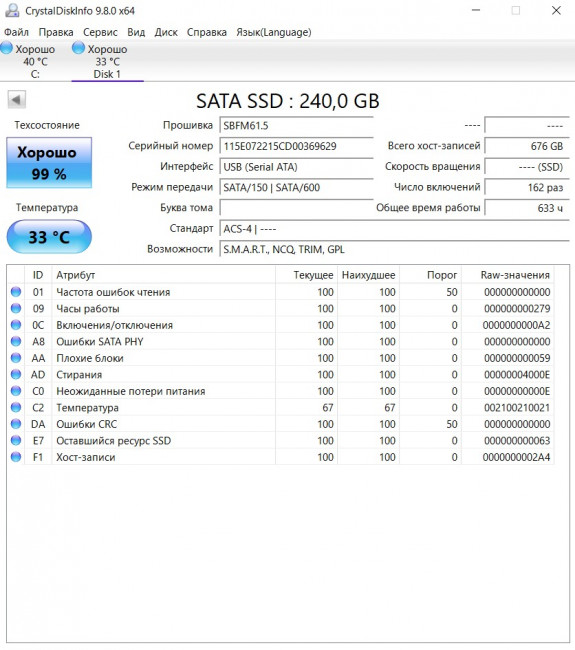Click the blue health orb of C: drive
575x650 pixels.
click(7, 48)
